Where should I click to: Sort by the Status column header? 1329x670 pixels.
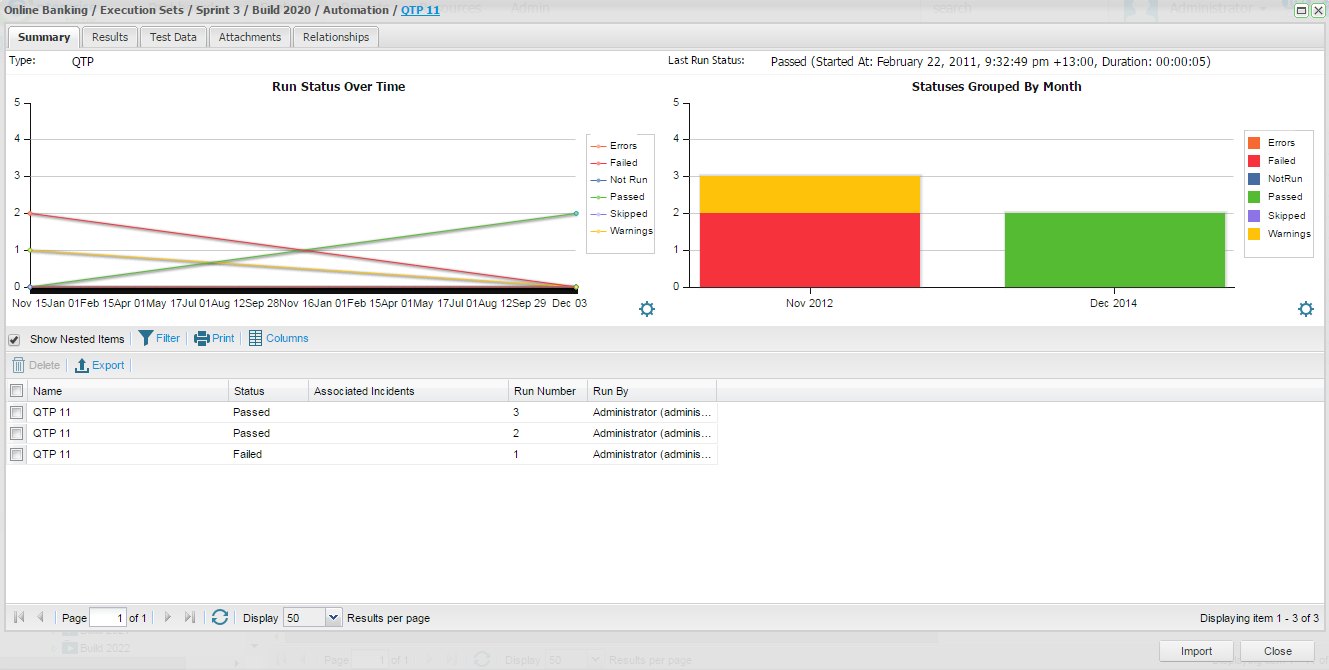coord(249,391)
